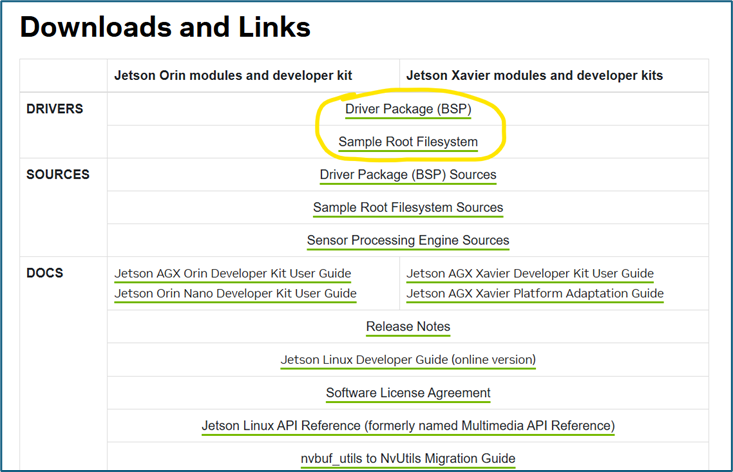Select the Jetson Xavier modules column header

pos(535,75)
